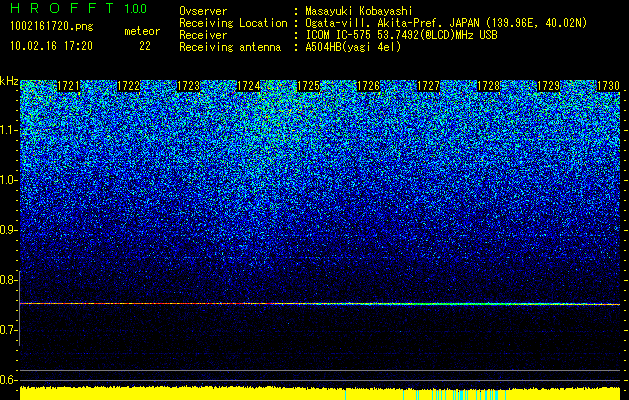Click the 1721 time marker

click(69, 86)
